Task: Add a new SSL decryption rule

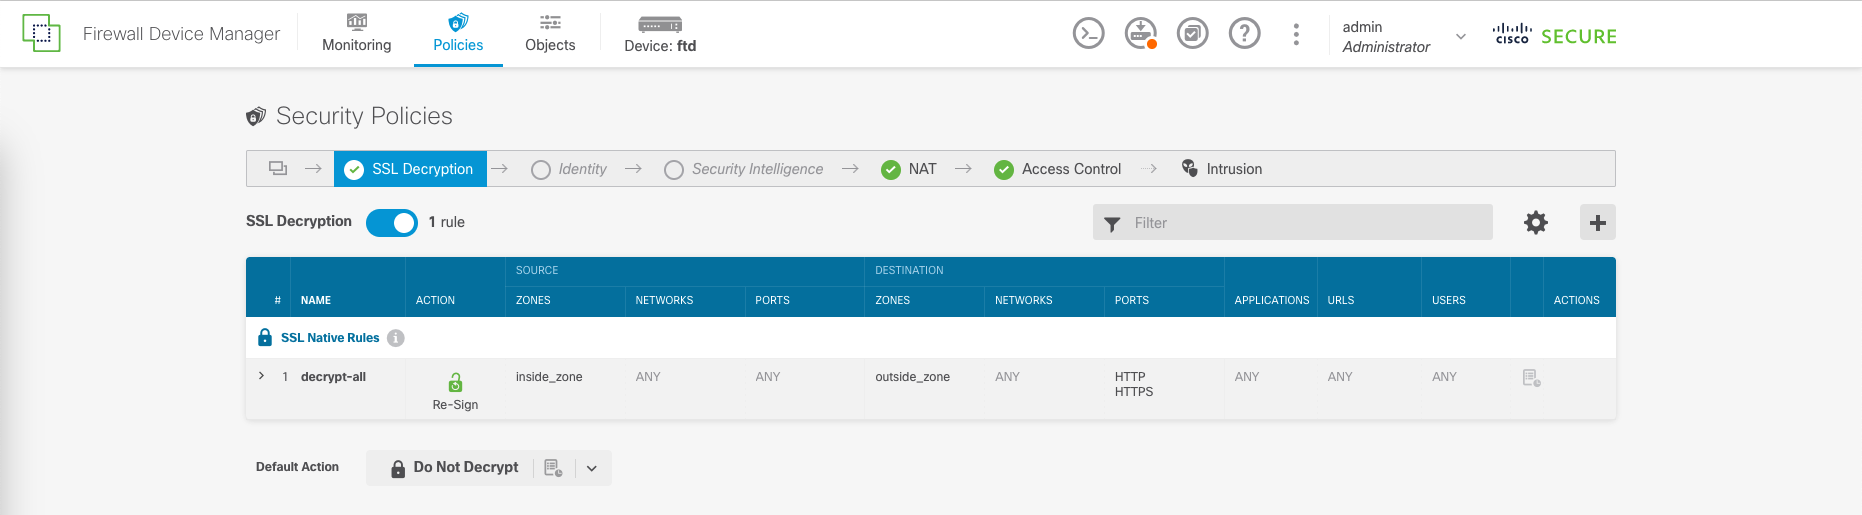Action: pyautogui.click(x=1597, y=222)
